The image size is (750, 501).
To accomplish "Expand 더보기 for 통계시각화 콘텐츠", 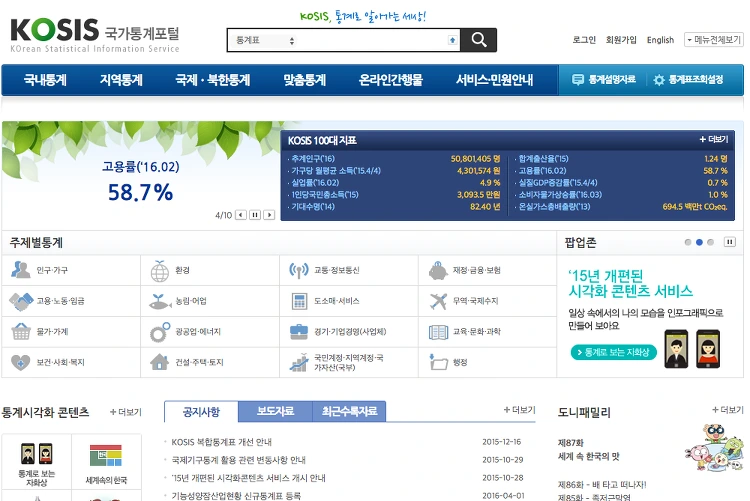I will pyautogui.click(x=126, y=412).
